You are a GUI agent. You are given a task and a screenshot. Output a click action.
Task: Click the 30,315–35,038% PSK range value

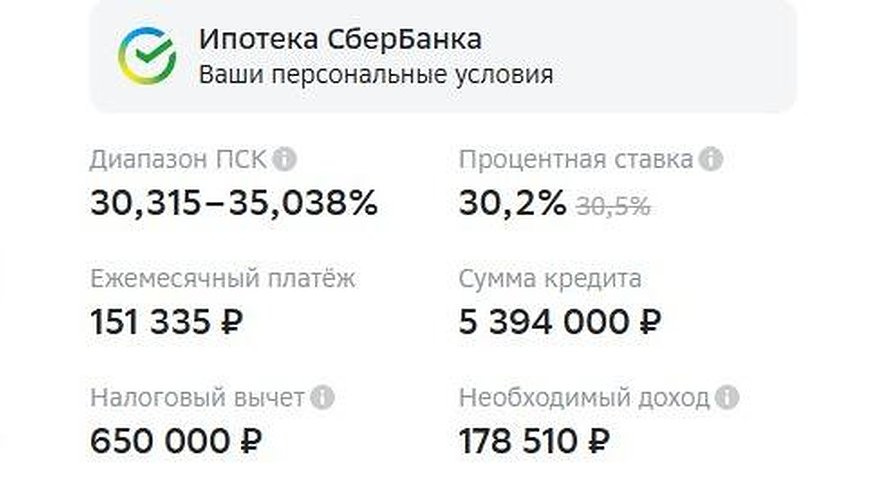234,203
